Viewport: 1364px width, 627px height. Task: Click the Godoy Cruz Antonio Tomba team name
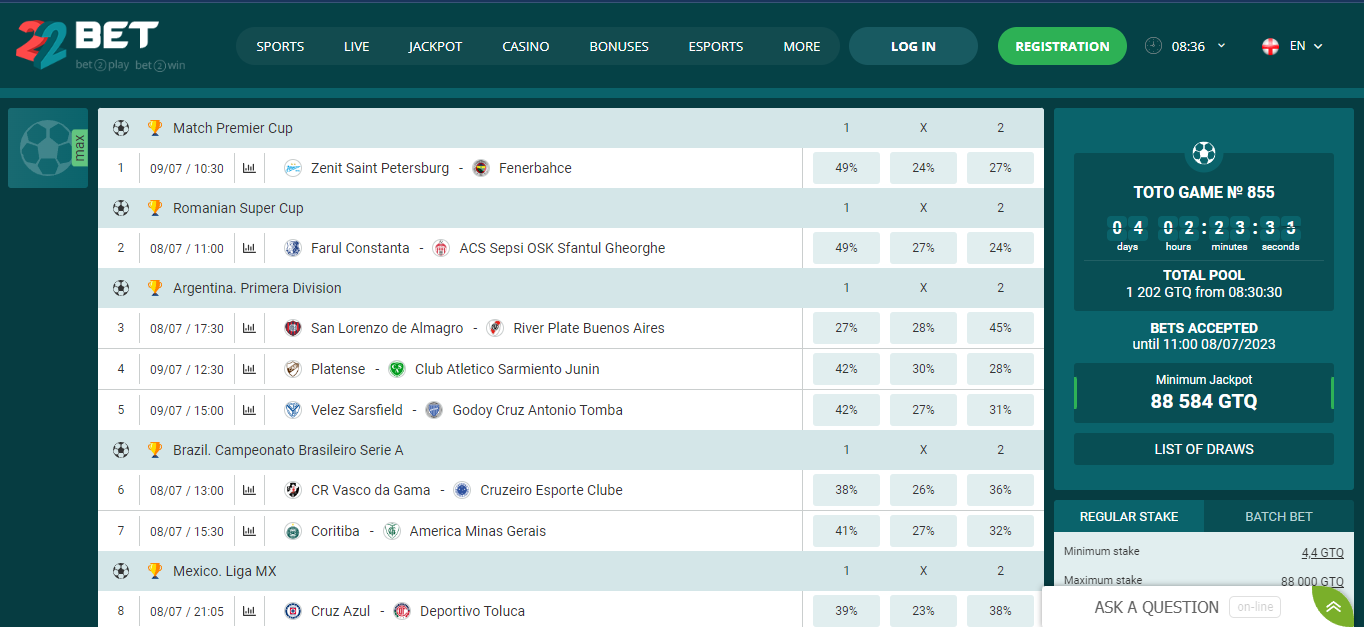click(537, 410)
